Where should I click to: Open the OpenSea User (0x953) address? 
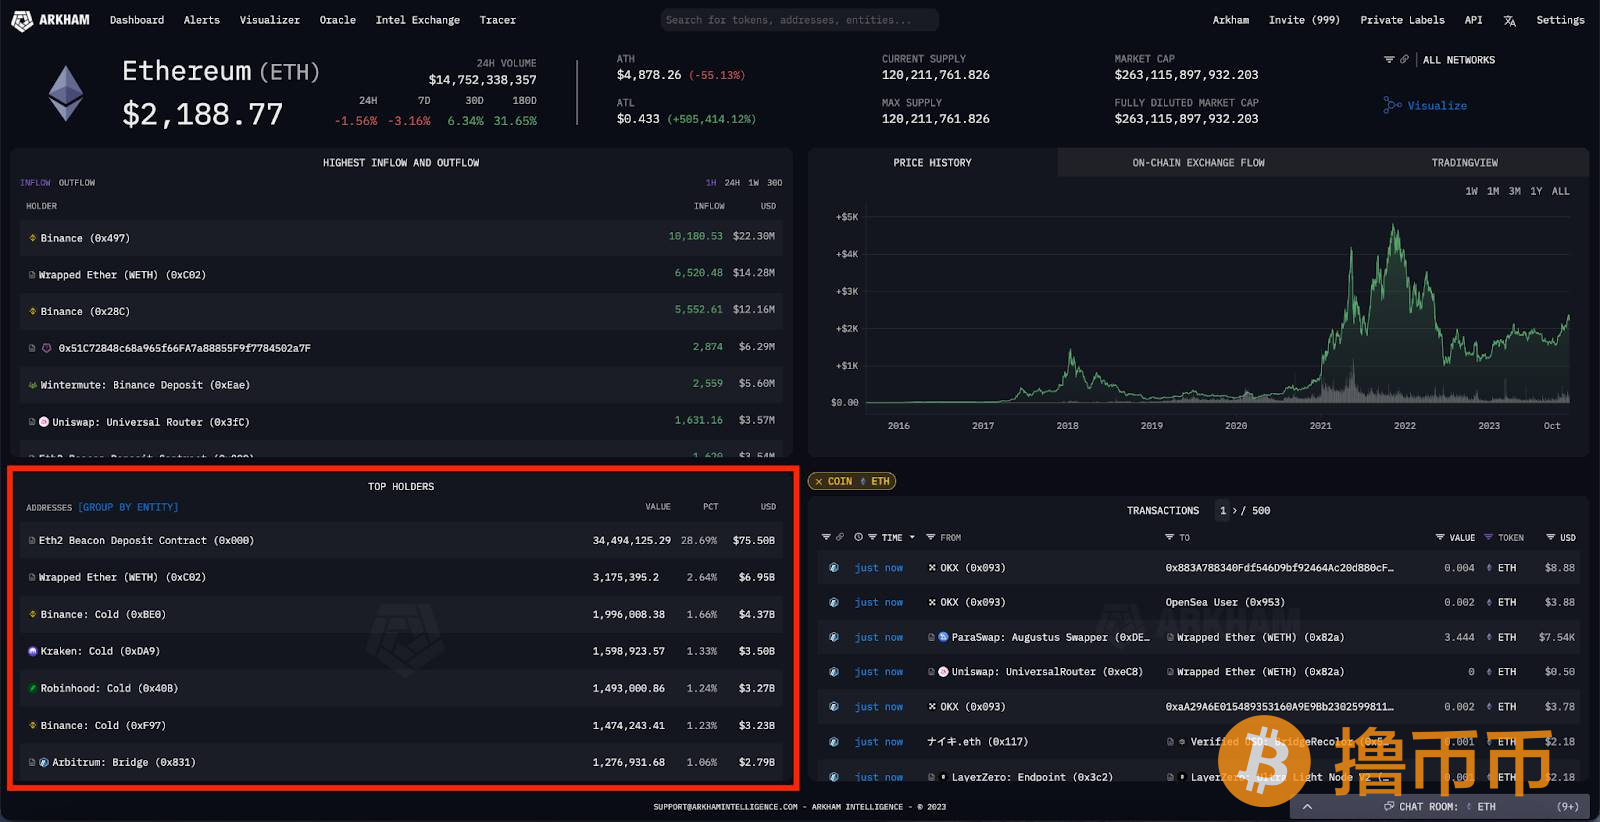[1225, 603]
